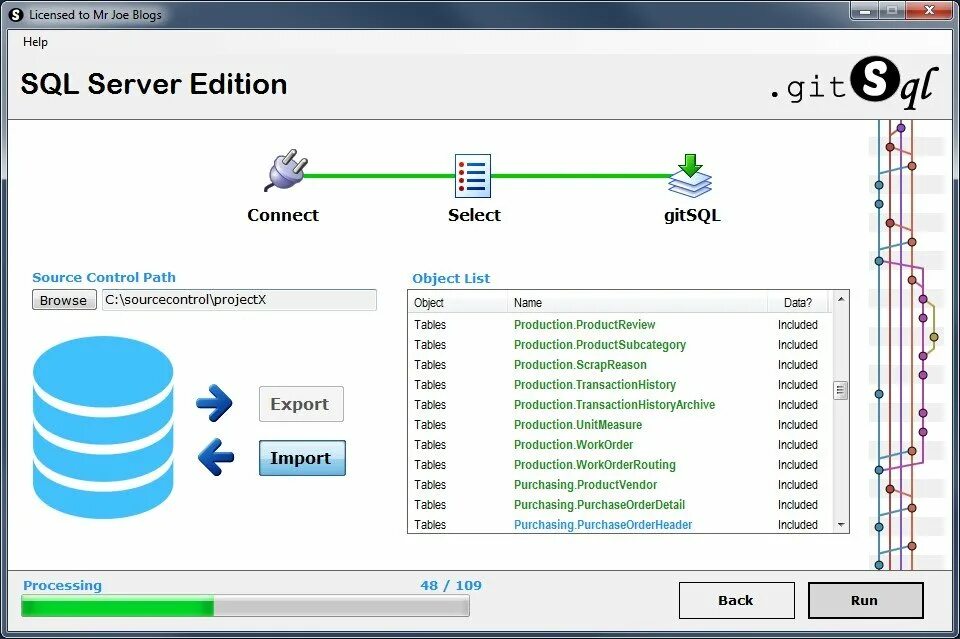
Task: Select the Production.WorkOrder row
Action: 620,445
